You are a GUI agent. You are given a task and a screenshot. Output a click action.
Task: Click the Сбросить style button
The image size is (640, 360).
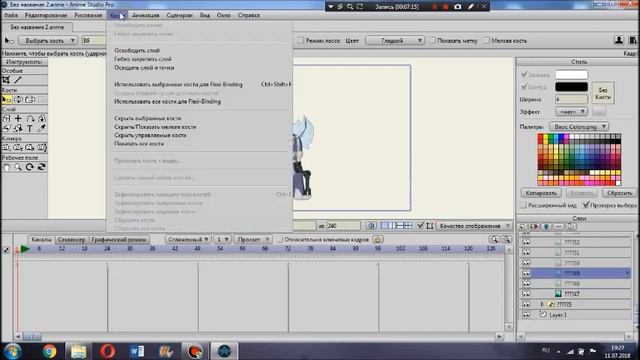(619, 193)
